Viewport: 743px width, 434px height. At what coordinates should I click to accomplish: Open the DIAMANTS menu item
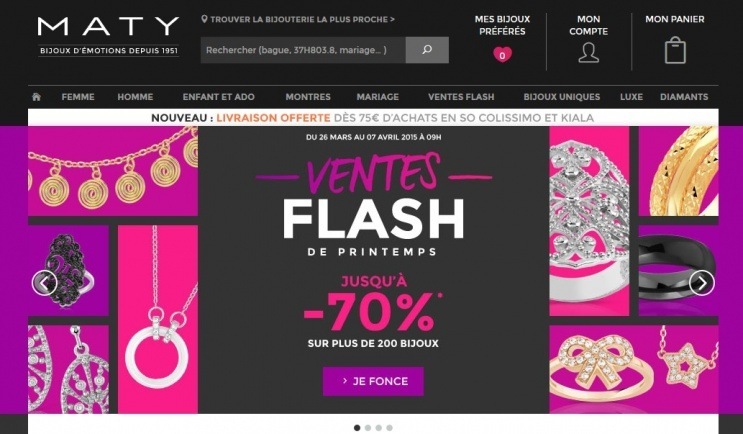(x=684, y=97)
